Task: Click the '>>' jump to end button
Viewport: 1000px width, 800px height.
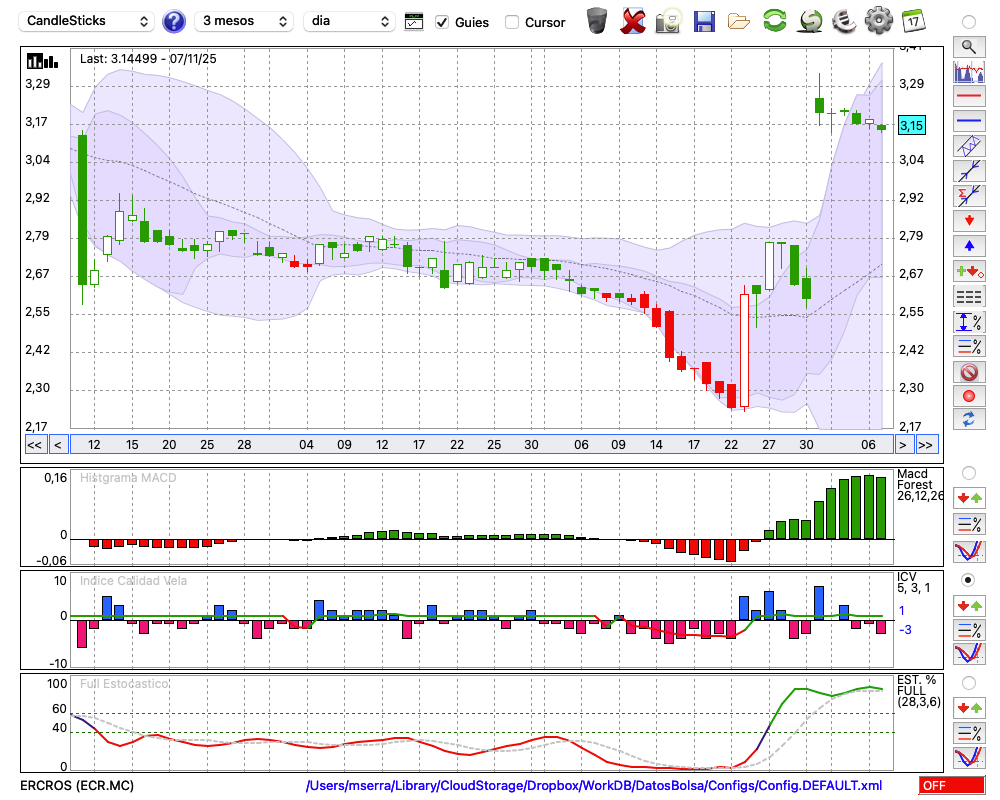Action: click(x=926, y=445)
